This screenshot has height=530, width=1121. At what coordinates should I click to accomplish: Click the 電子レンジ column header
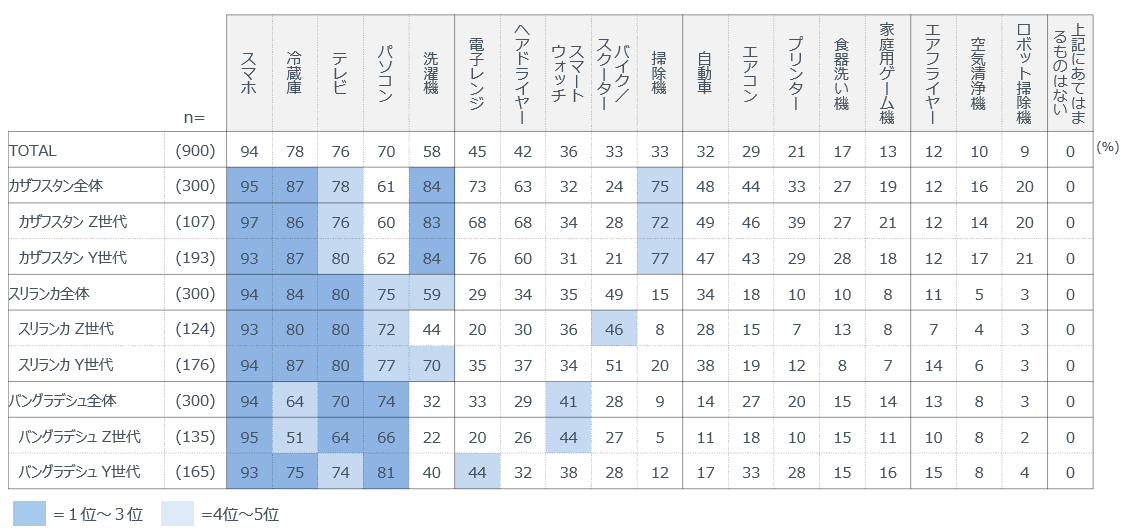coord(477,73)
